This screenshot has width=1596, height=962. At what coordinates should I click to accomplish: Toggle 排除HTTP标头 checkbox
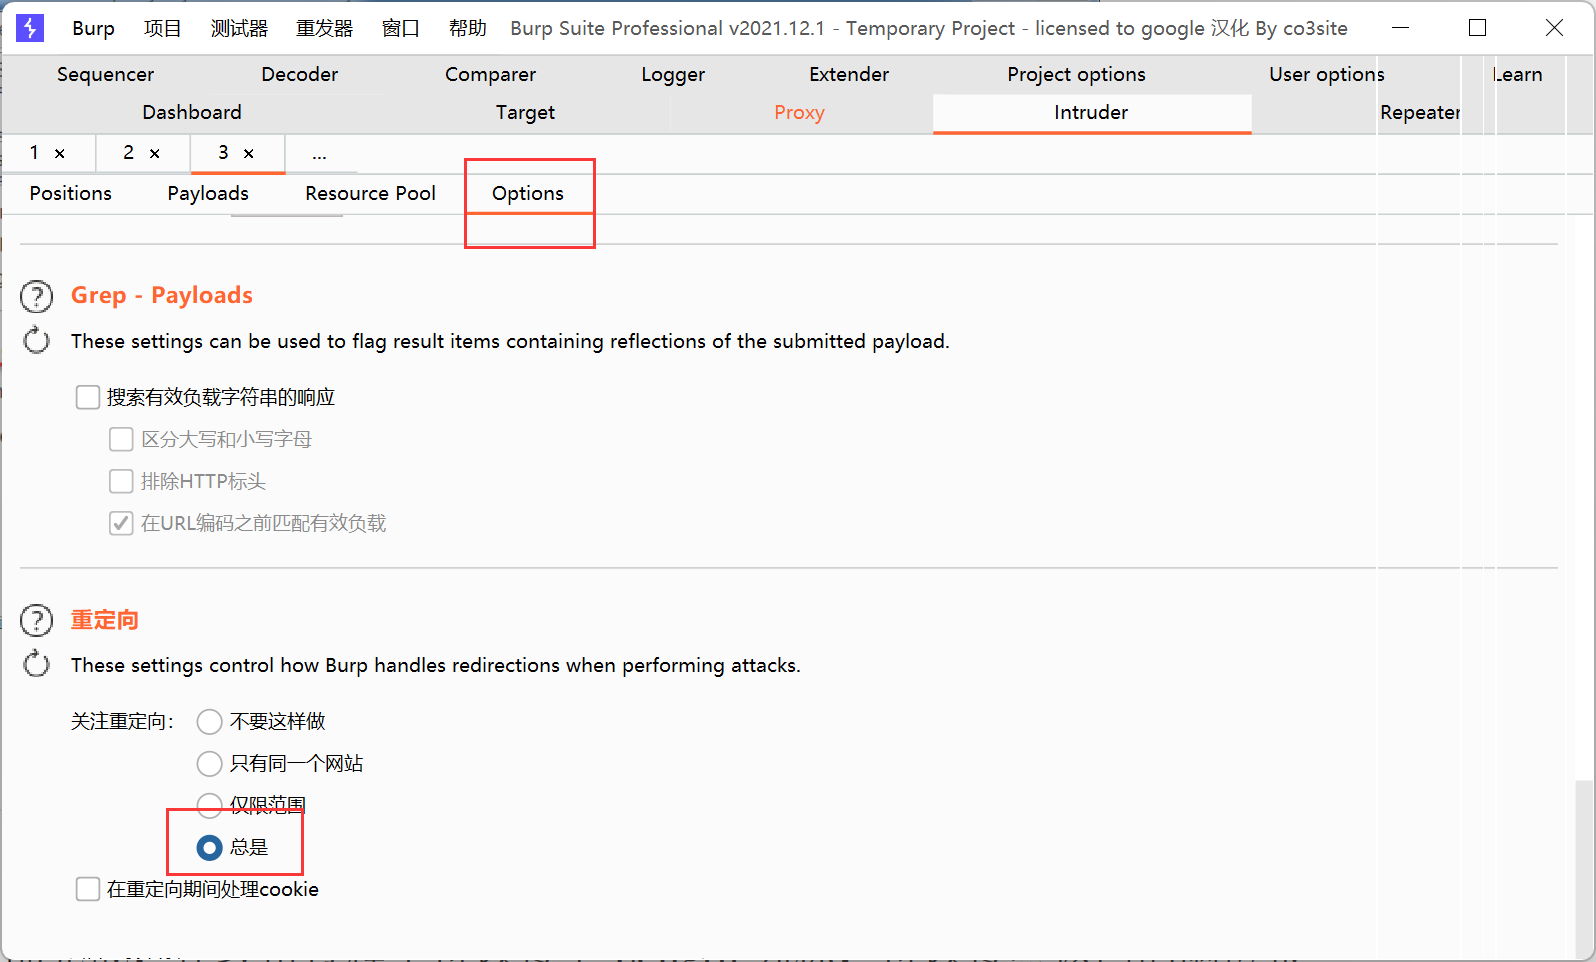pyautogui.click(x=121, y=481)
